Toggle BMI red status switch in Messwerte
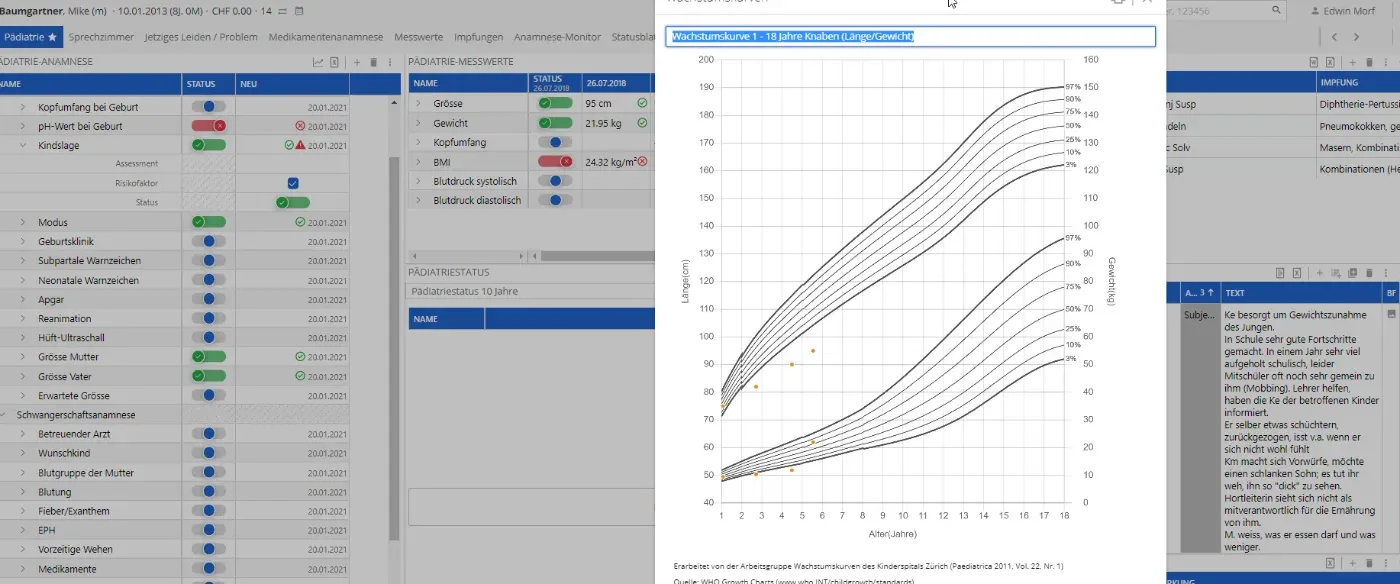 (555, 161)
